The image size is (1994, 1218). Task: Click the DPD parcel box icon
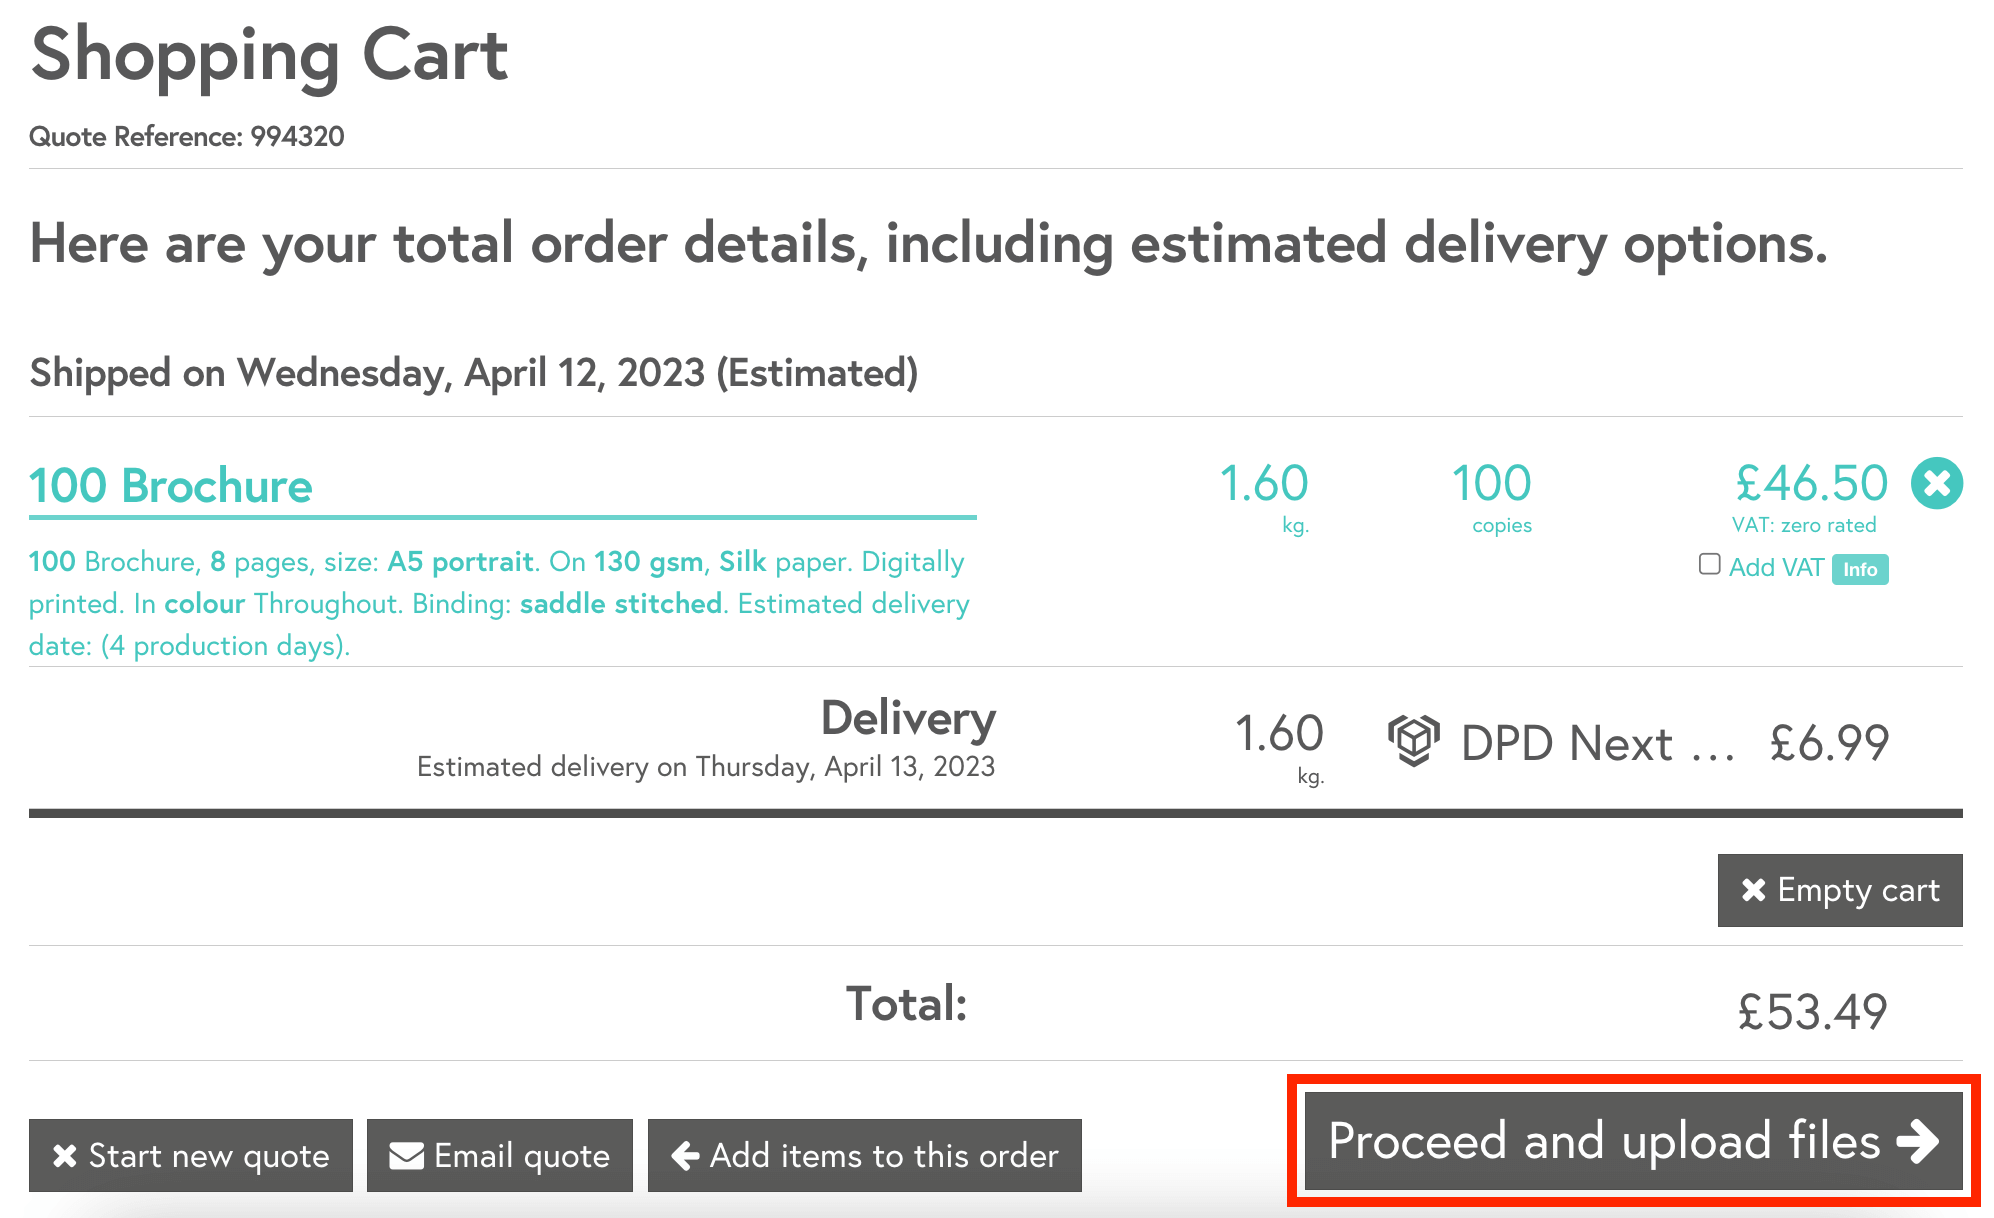pos(1413,741)
